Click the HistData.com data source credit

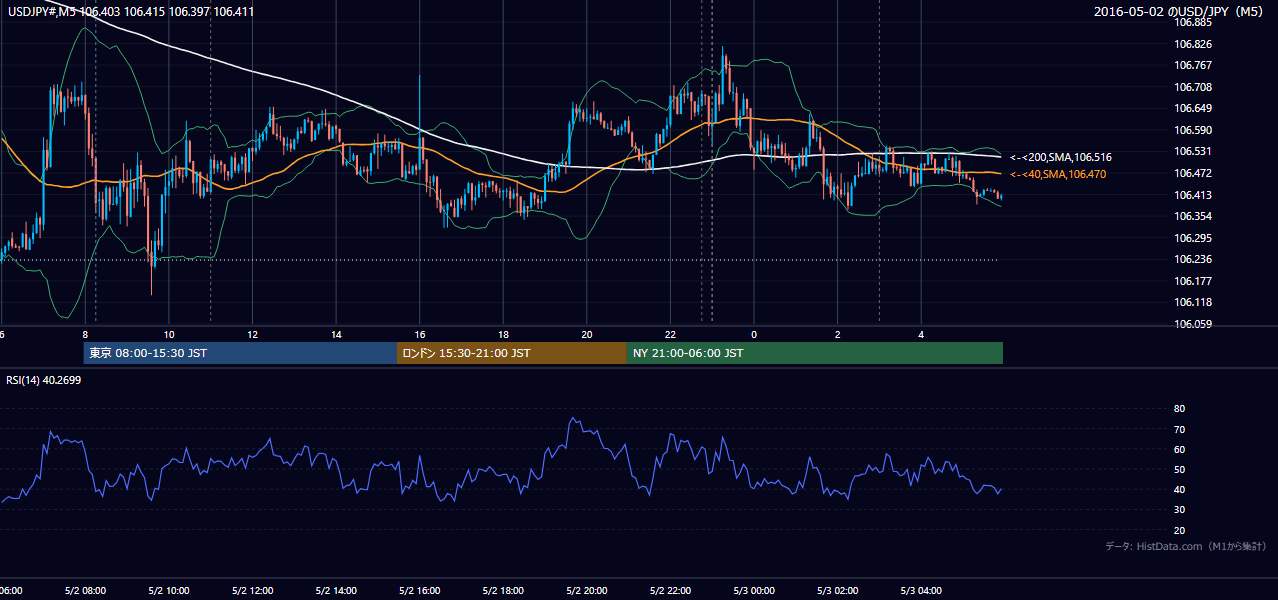pos(1186,546)
